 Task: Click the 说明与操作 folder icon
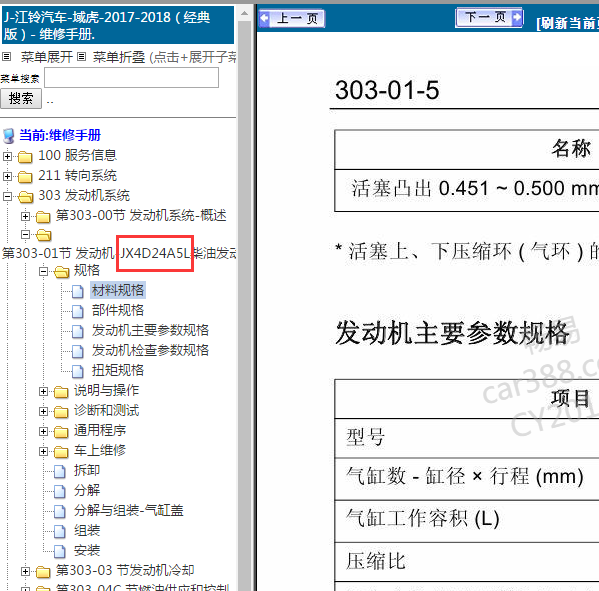(61, 392)
